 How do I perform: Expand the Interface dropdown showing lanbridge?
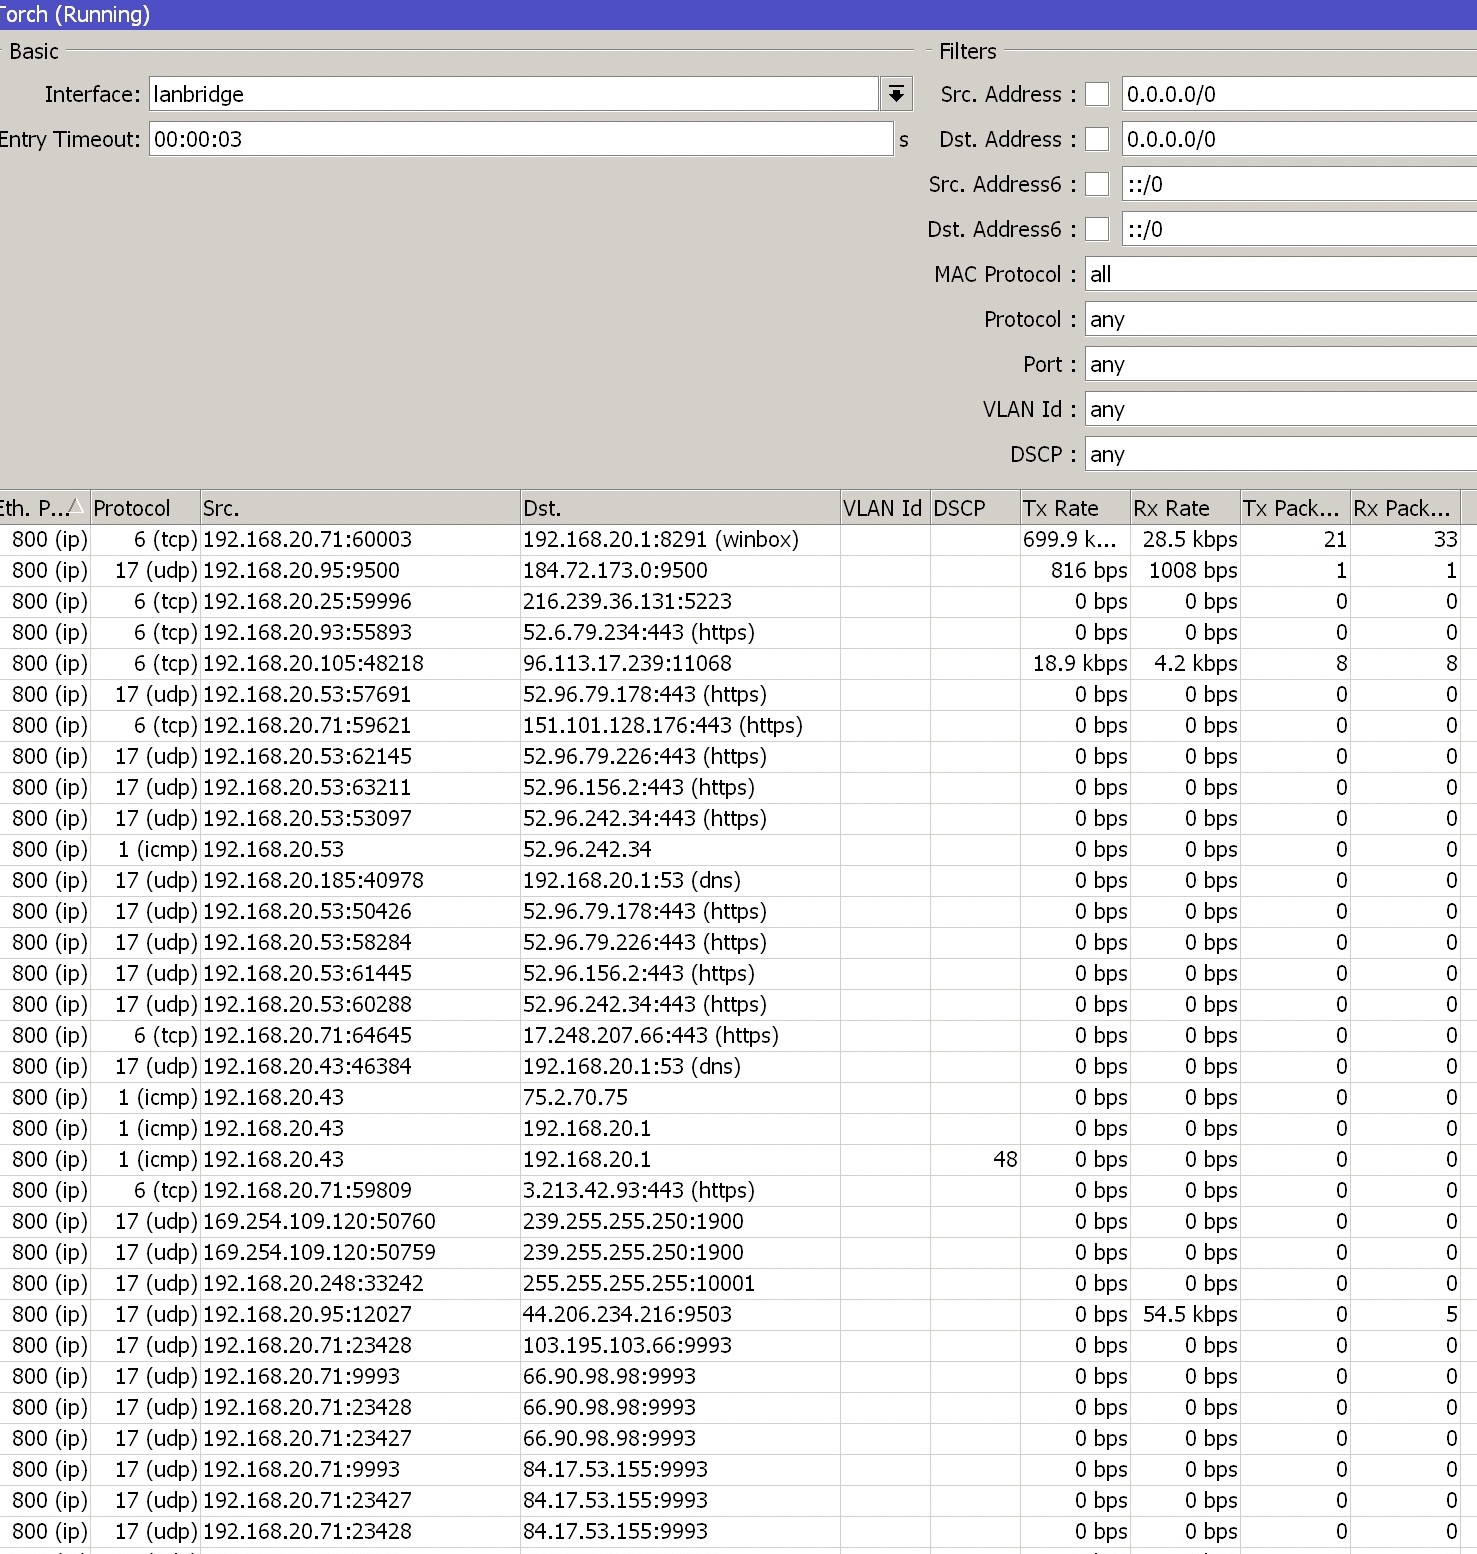tap(895, 93)
